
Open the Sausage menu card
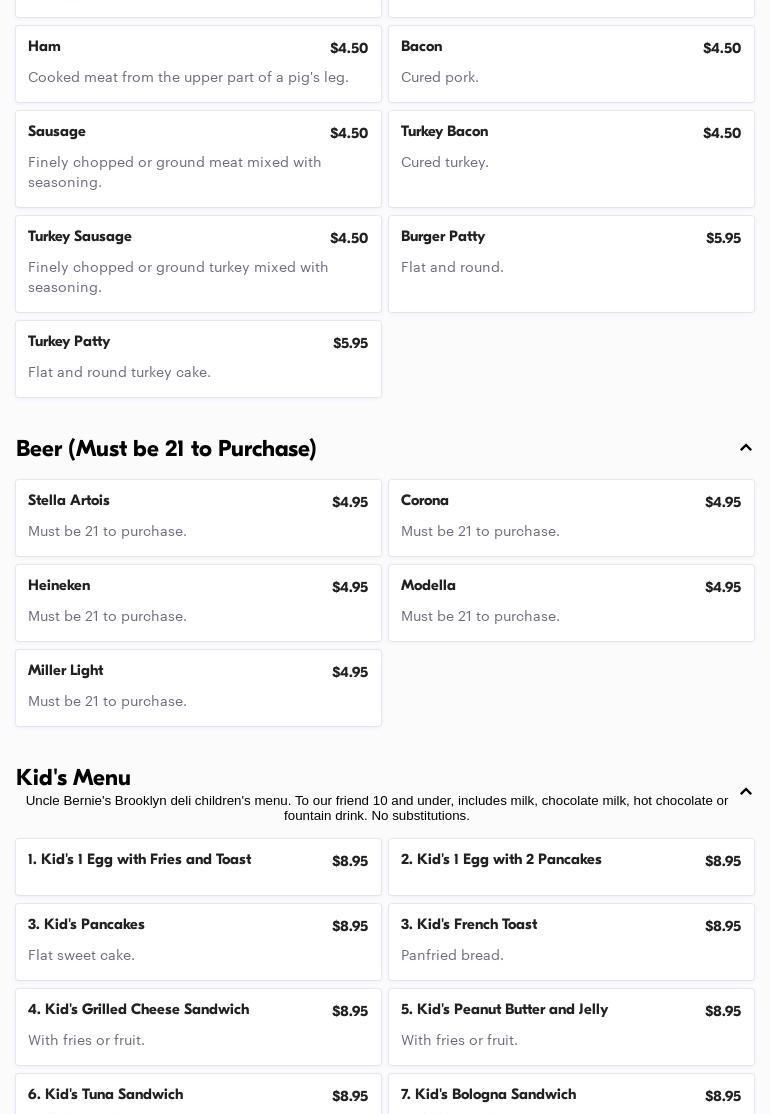coord(198,158)
